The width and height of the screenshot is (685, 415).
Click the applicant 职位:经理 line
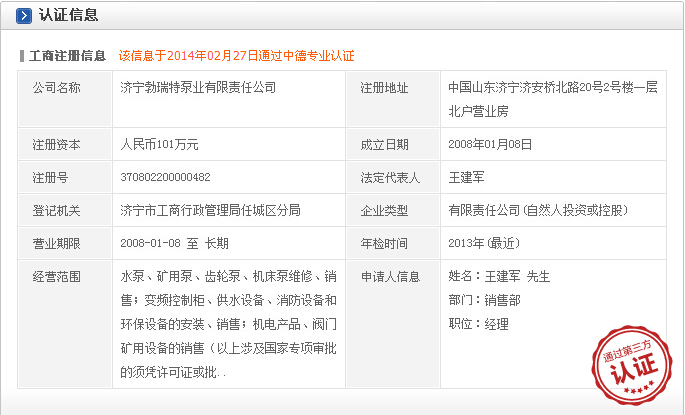(x=478, y=324)
